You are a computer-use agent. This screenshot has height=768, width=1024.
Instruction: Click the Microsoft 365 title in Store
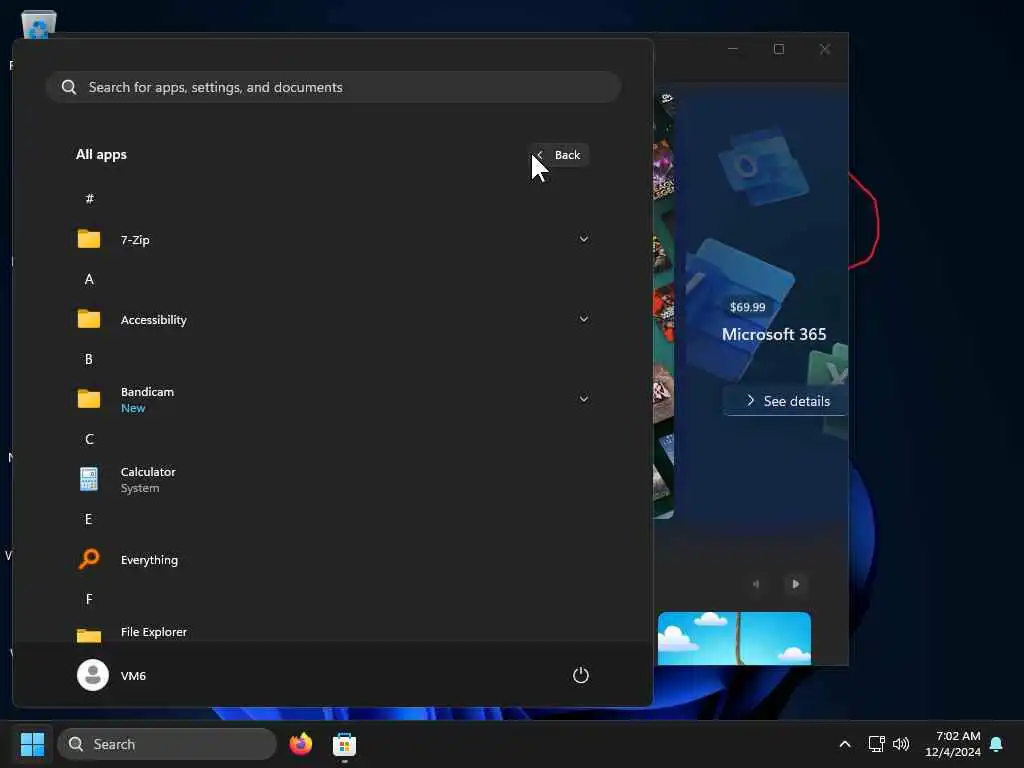(774, 334)
